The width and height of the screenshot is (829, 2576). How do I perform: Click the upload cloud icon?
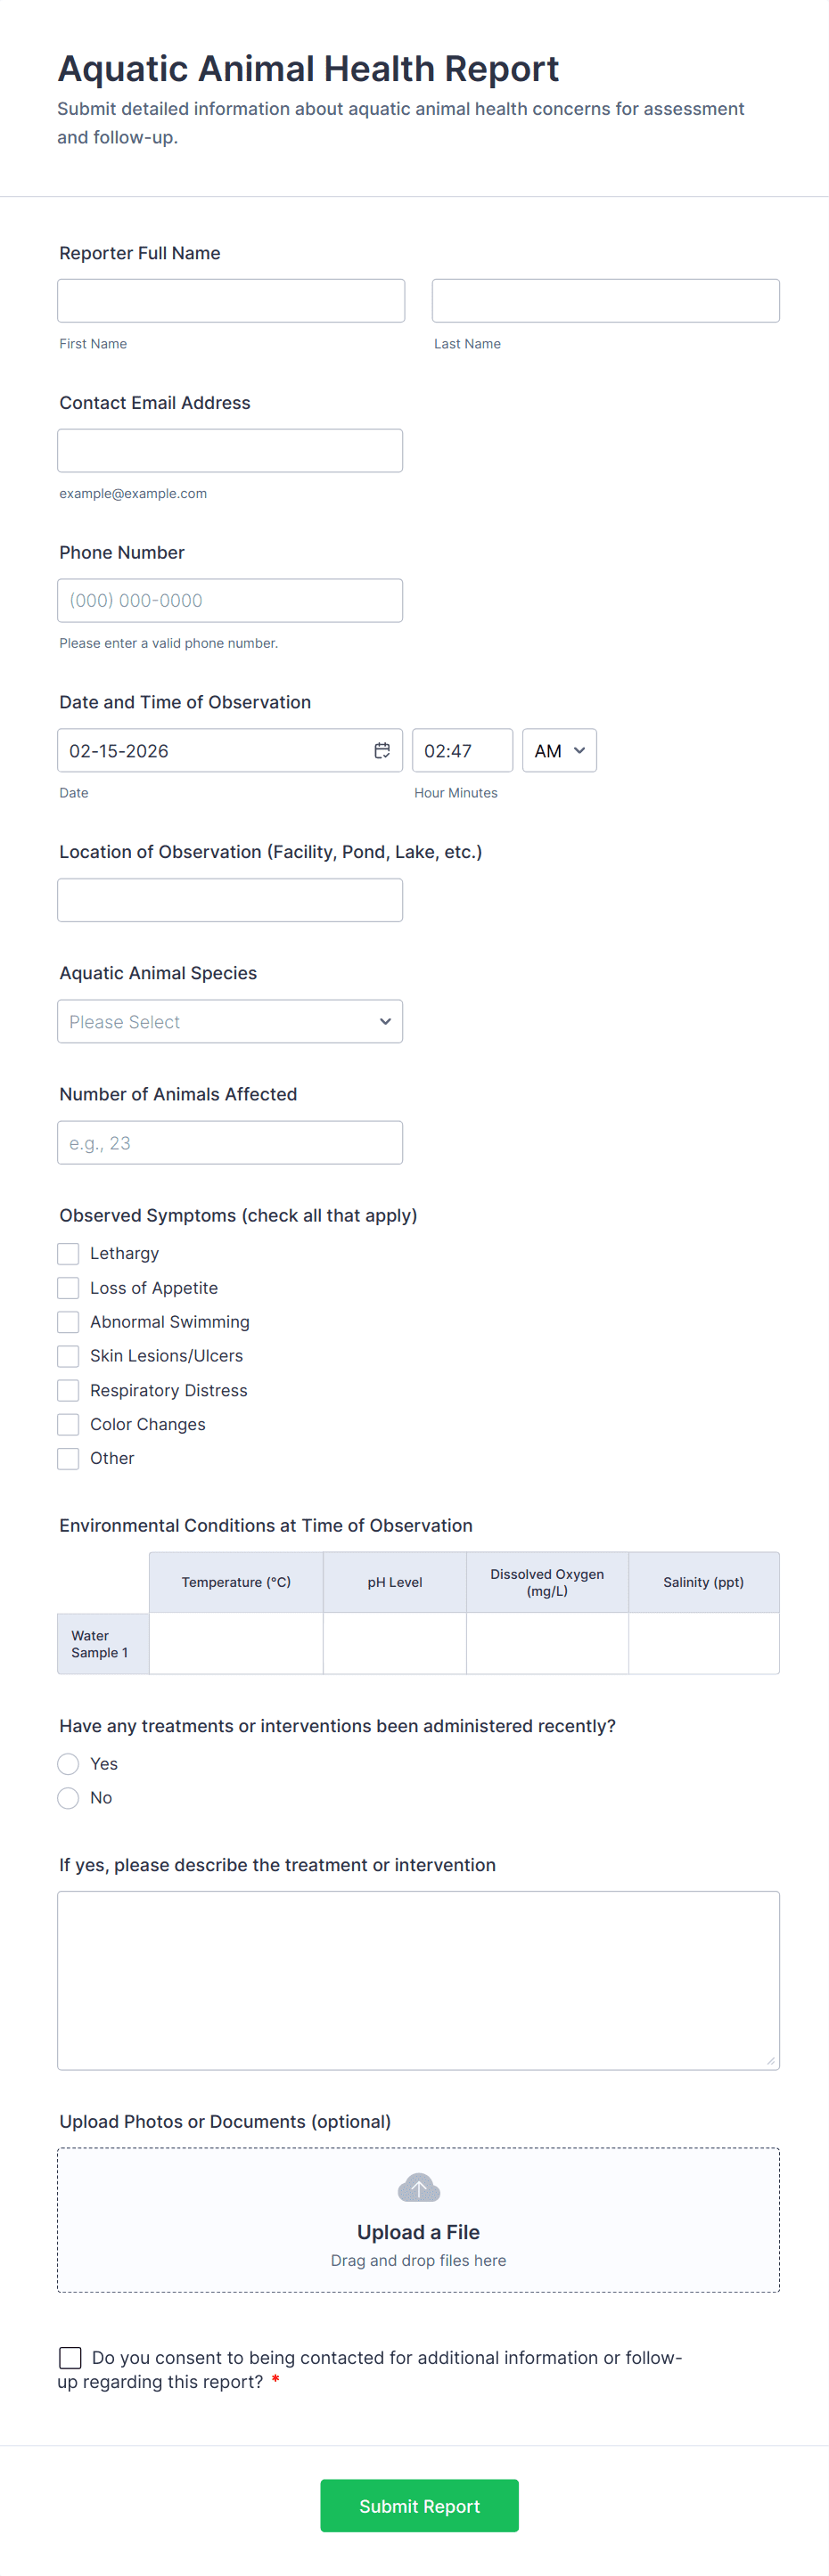pos(419,2187)
